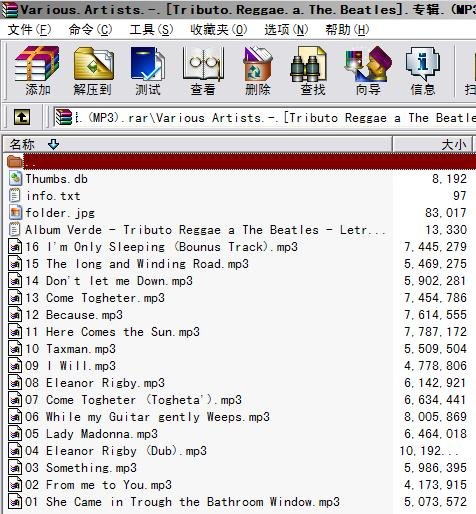Viewport: 476px width, 514px height.
Task: Click icon of Album Verde text file
Action: (14, 230)
